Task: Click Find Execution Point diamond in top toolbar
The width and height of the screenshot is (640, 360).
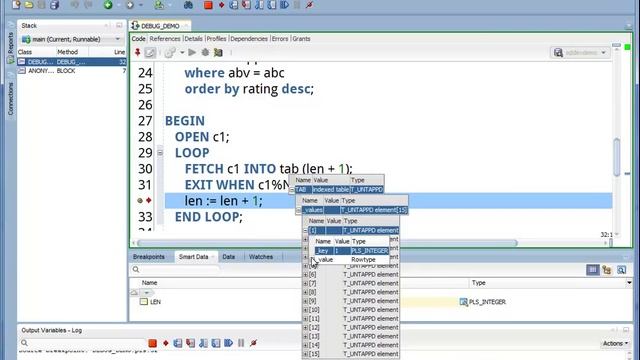Action: coord(222,5)
